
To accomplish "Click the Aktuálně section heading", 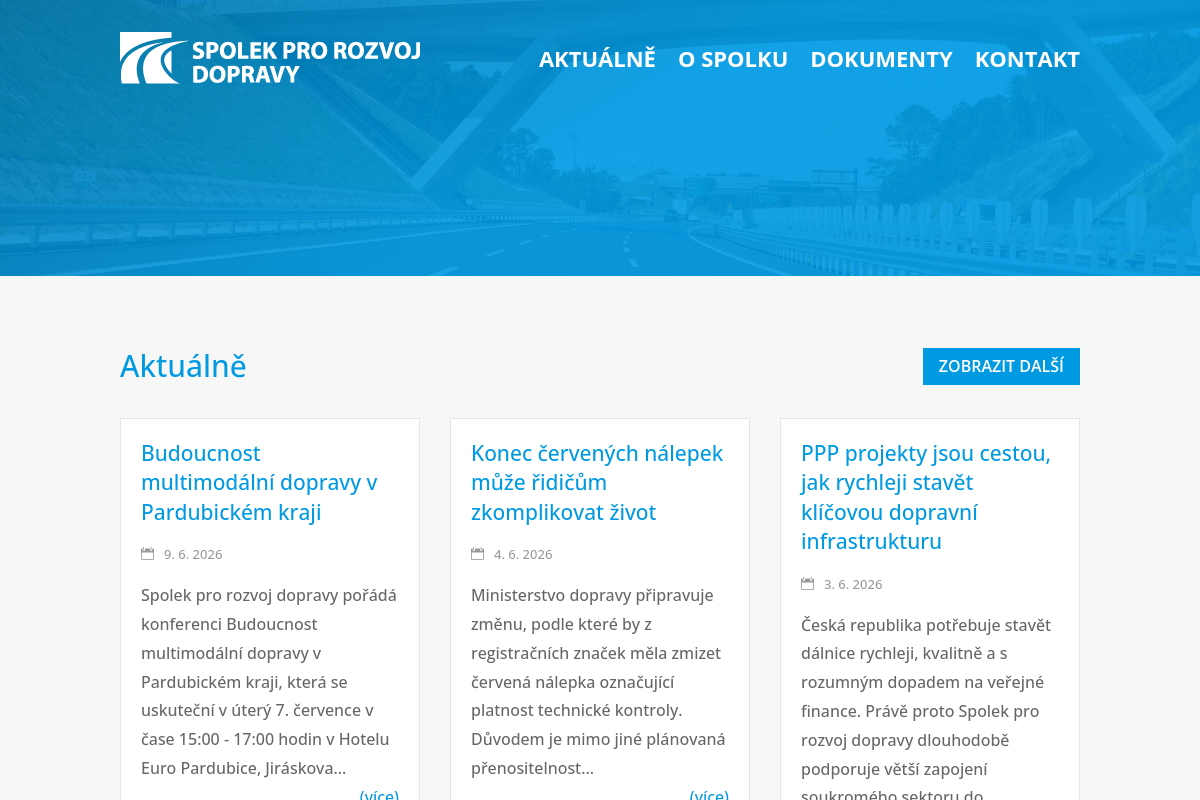I will (183, 366).
